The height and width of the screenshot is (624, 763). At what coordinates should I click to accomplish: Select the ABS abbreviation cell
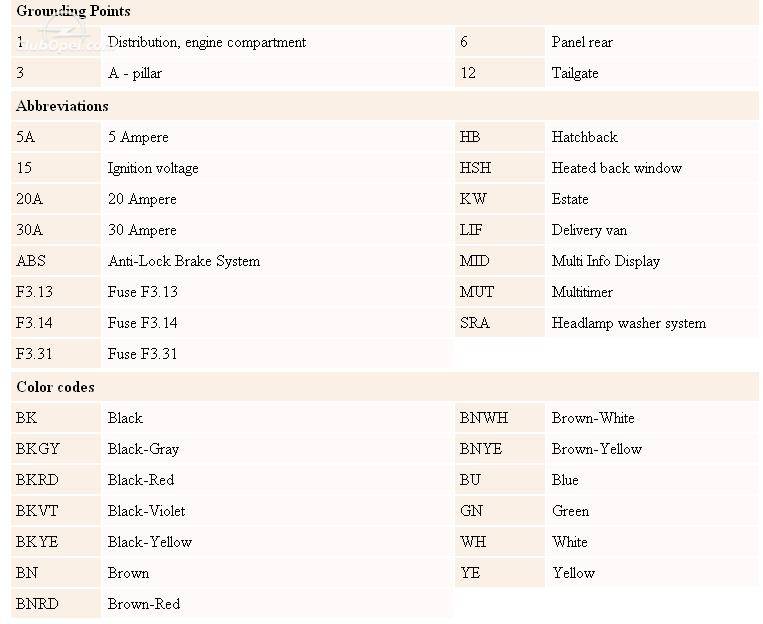[56, 261]
